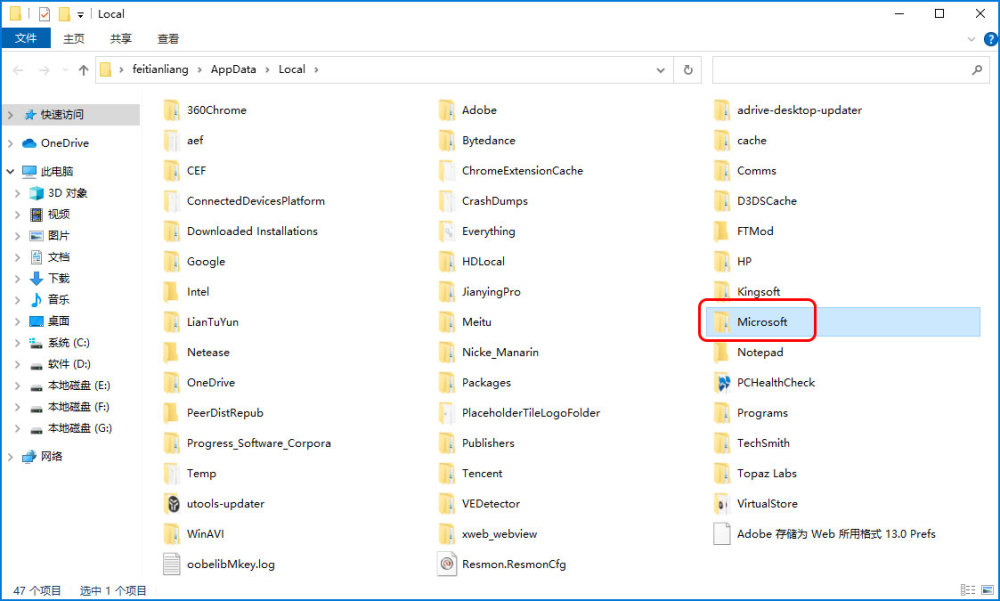Open the recent locations dropdown arrow
Screen dimensions: 1000x601
(64, 70)
